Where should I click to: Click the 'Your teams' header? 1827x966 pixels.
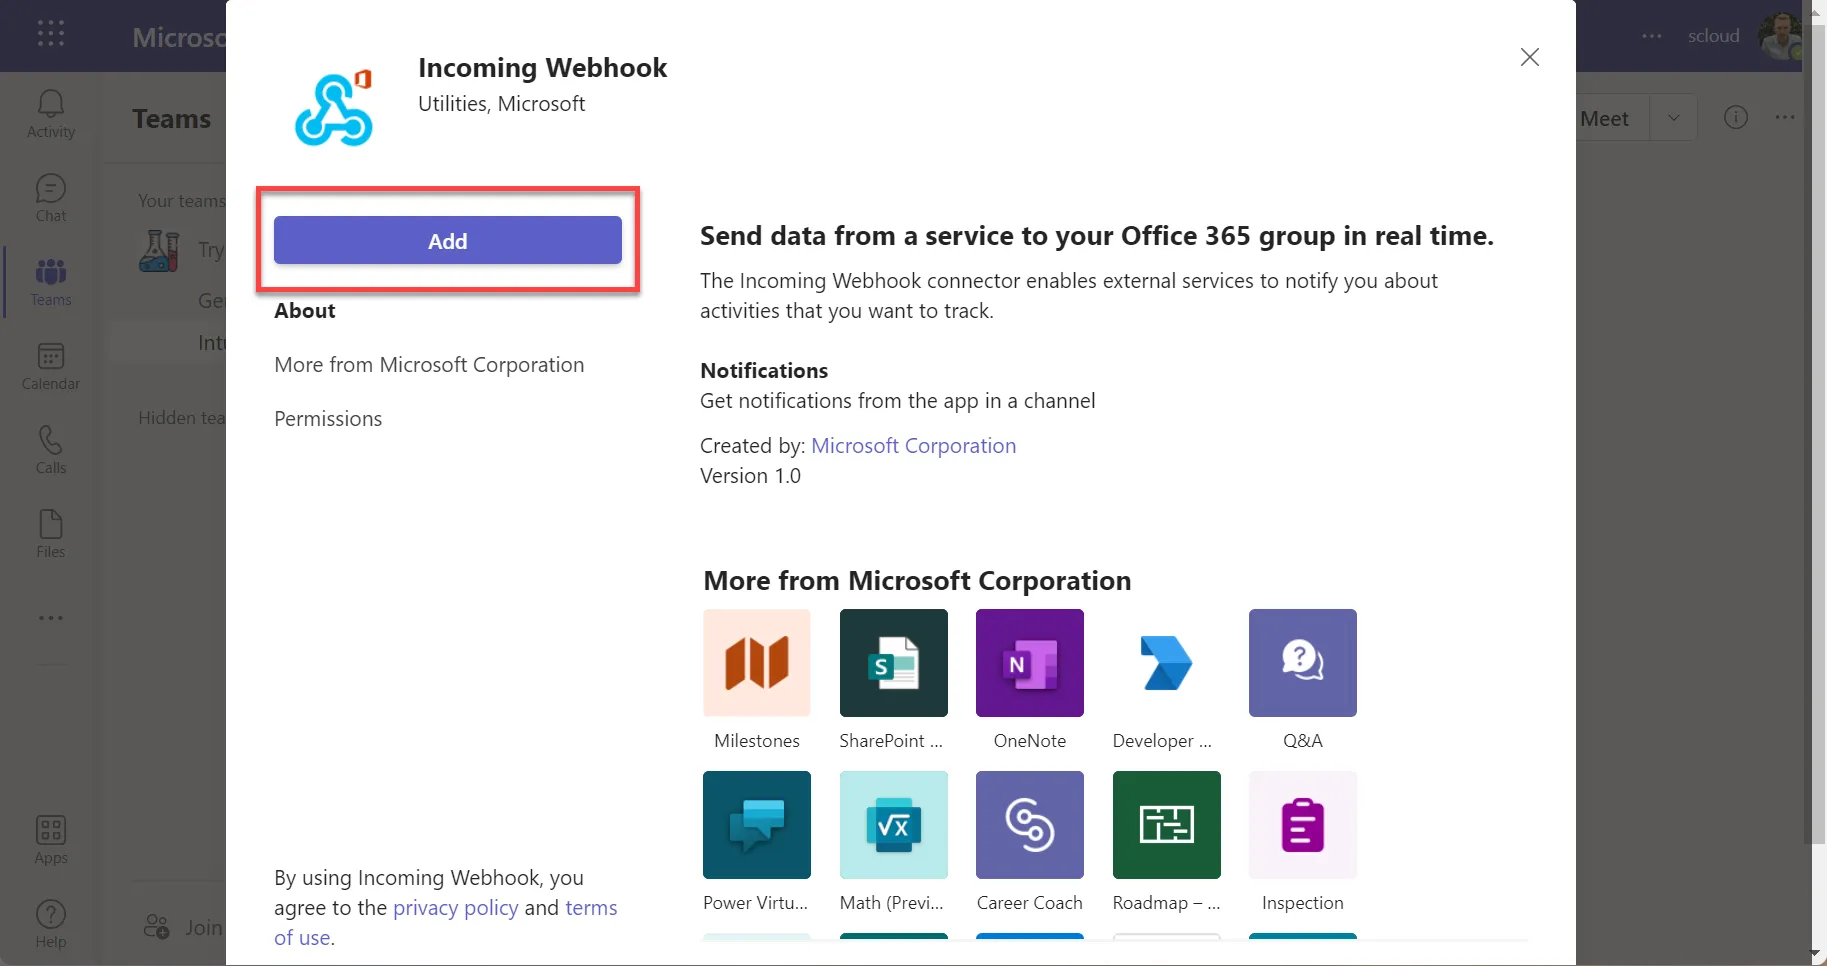point(182,201)
